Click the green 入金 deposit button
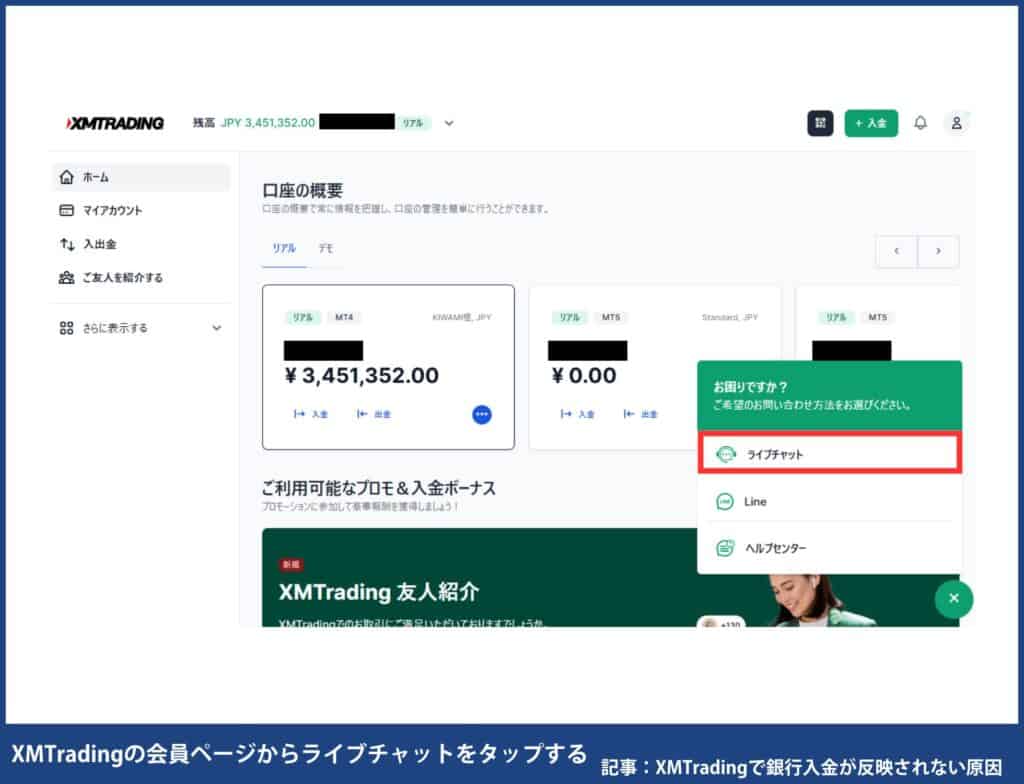This screenshot has height=784, width=1024. (x=871, y=123)
